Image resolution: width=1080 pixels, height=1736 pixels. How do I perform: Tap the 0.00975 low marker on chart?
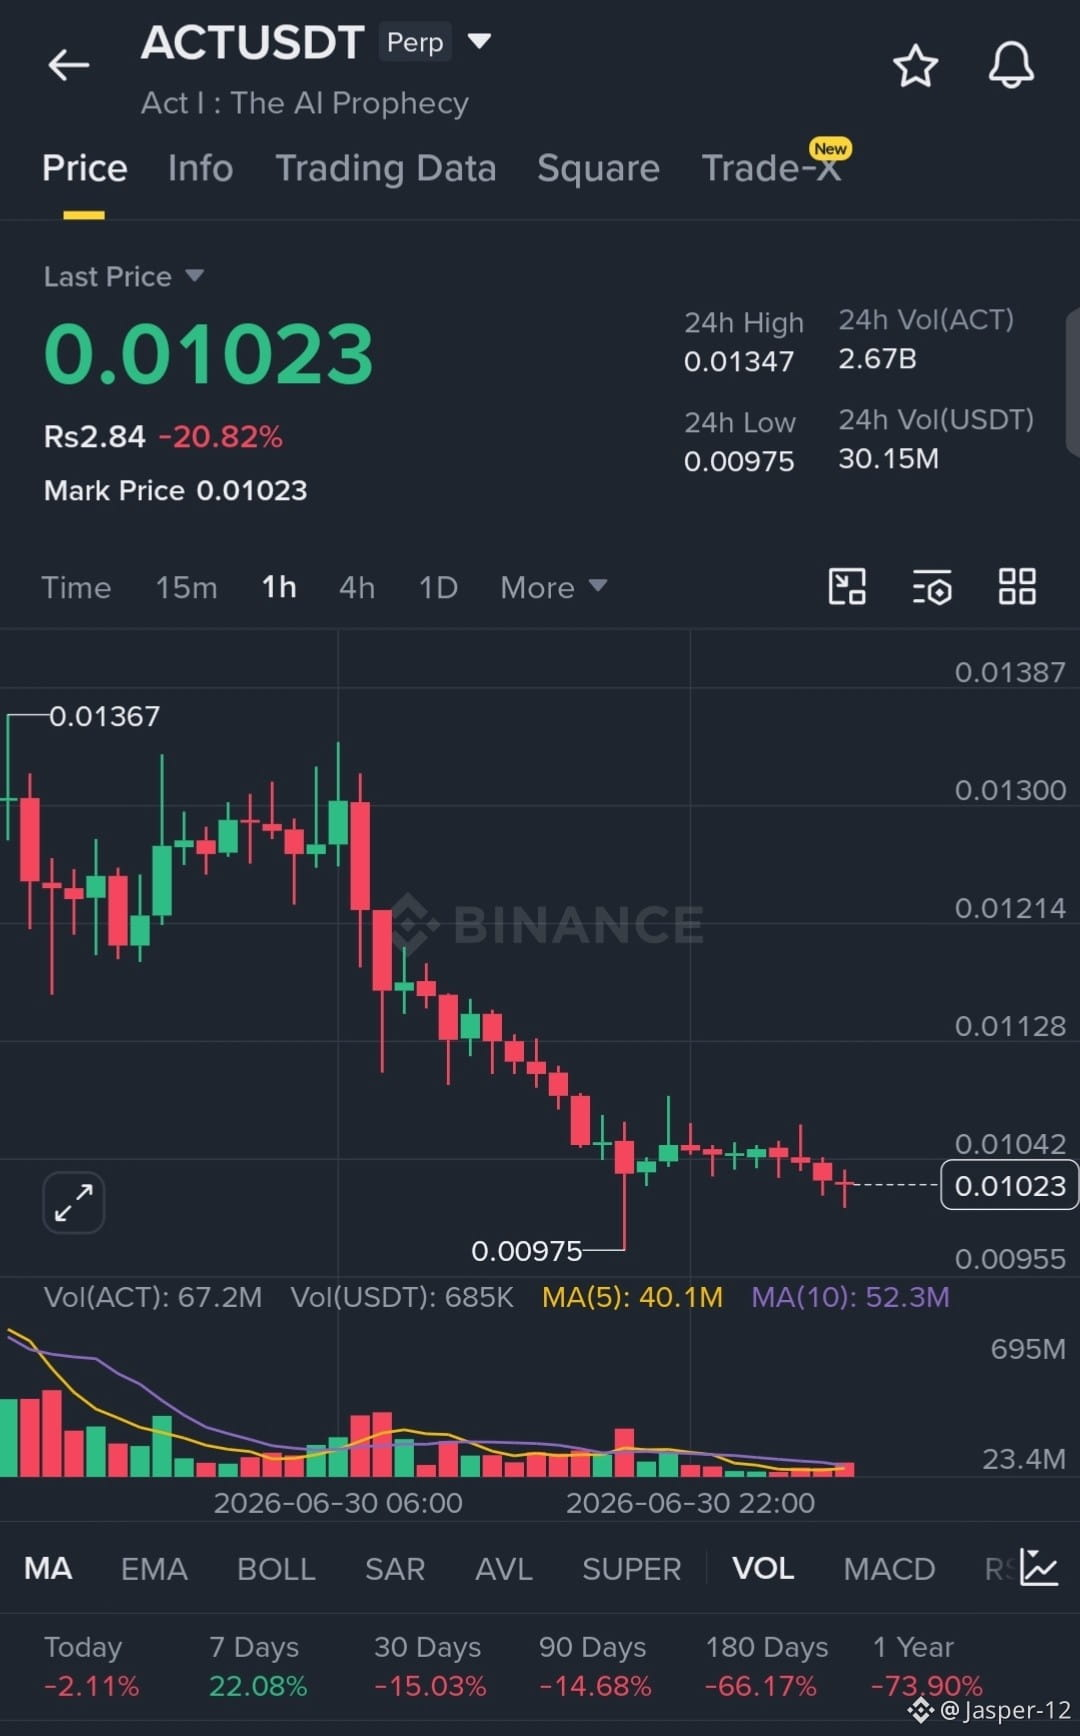[x=526, y=1250]
